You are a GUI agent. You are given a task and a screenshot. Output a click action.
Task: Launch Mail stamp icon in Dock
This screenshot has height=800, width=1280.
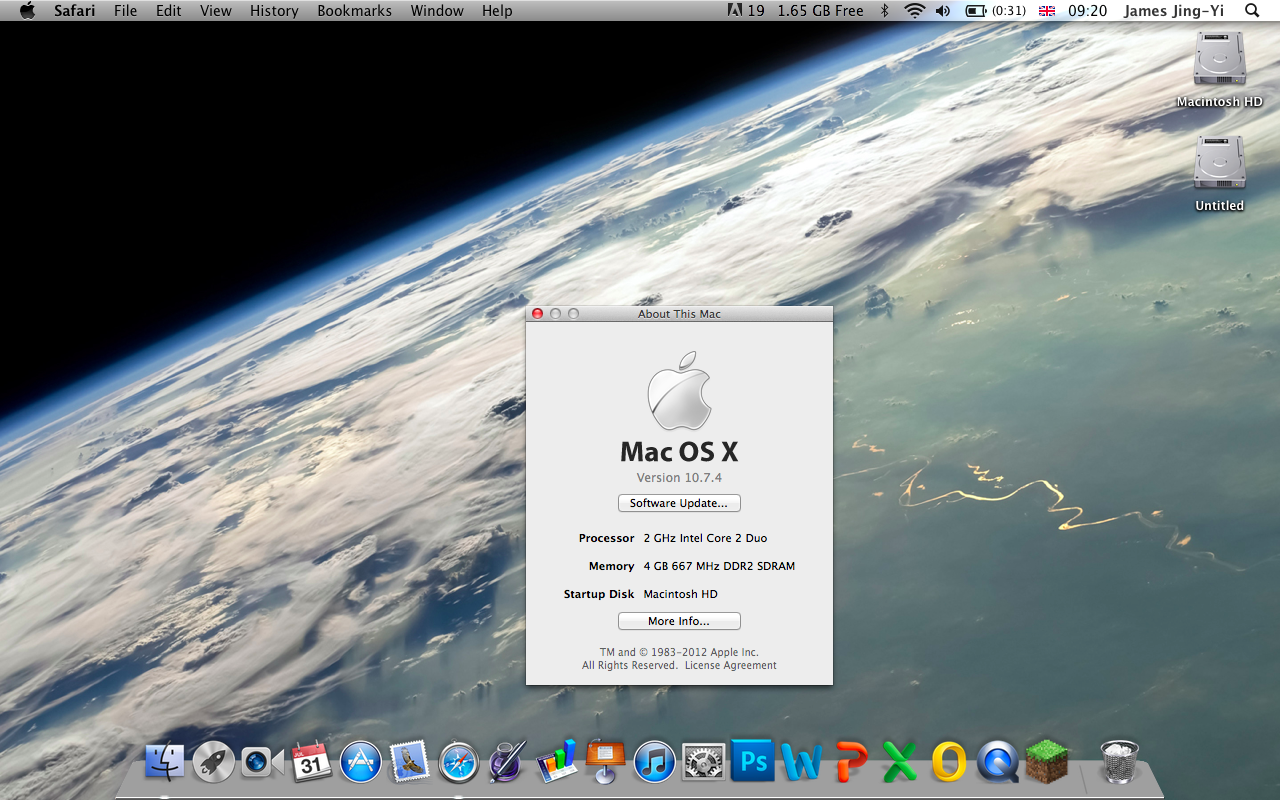click(409, 762)
